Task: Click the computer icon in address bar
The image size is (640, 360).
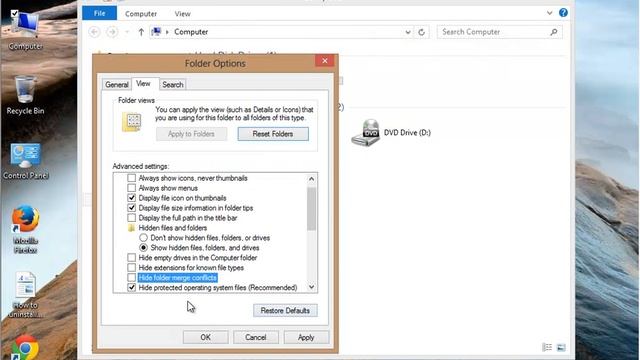Action: [156, 32]
